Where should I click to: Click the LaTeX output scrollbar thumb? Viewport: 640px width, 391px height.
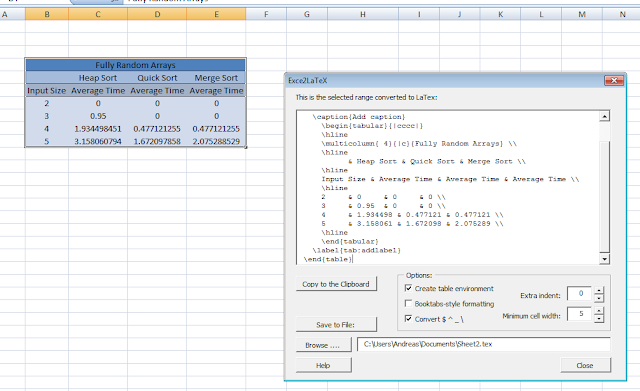click(604, 196)
